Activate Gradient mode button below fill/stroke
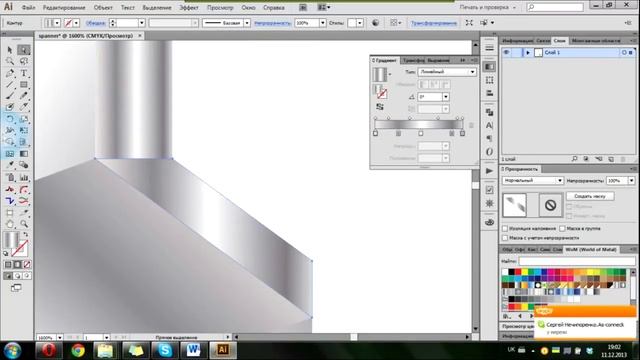640x360 pixels. [18, 265]
